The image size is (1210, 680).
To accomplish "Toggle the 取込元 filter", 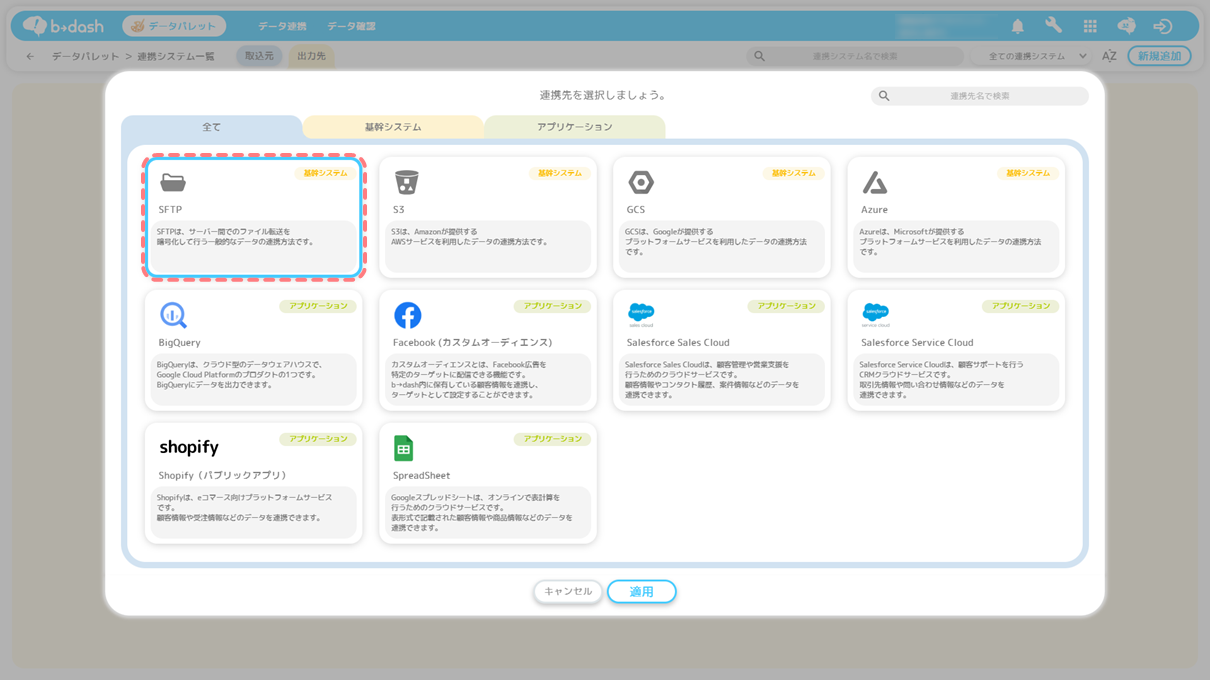I will tap(259, 56).
